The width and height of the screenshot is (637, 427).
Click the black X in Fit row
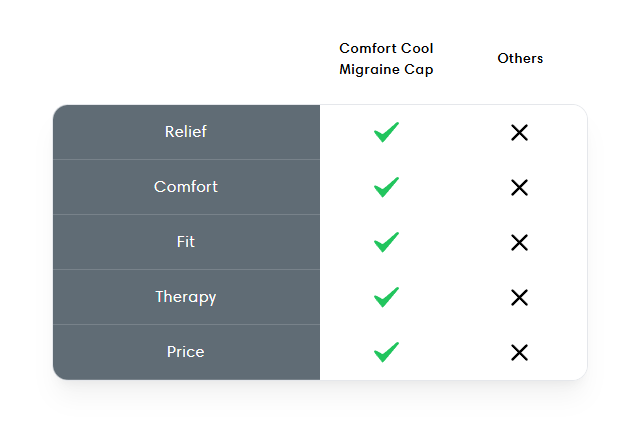[519, 242]
